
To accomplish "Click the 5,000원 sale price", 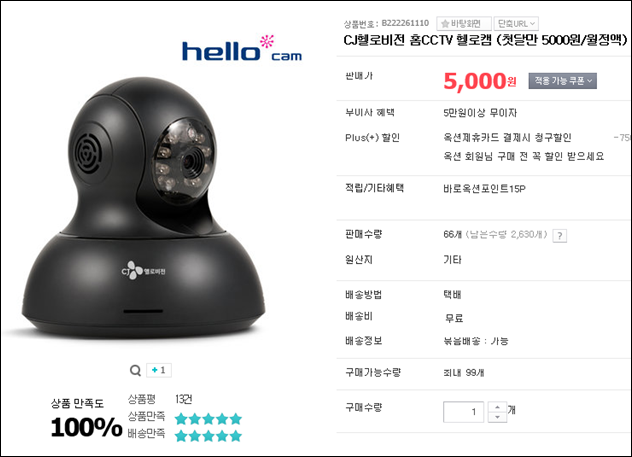I will pos(480,81).
